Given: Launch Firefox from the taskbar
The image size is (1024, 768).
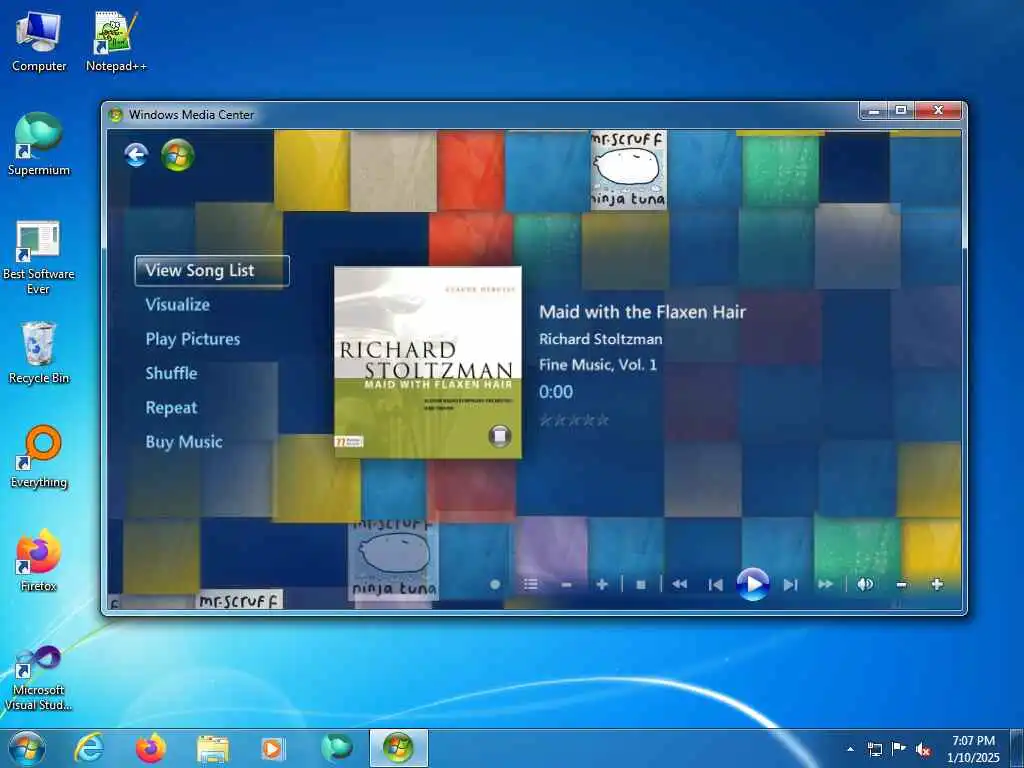Looking at the screenshot, I should point(150,748).
